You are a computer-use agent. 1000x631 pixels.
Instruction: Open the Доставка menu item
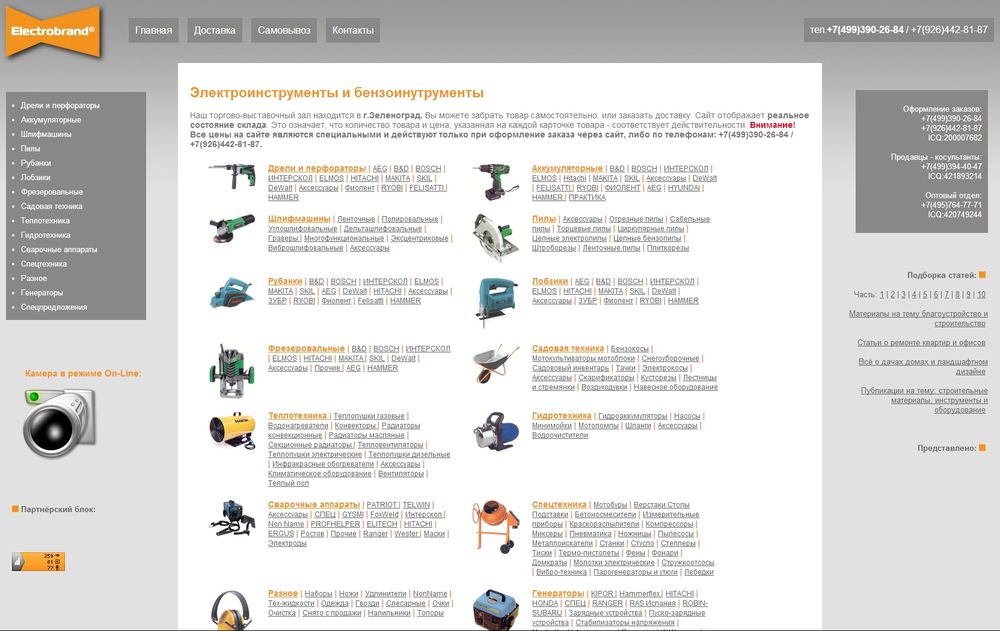[214, 30]
